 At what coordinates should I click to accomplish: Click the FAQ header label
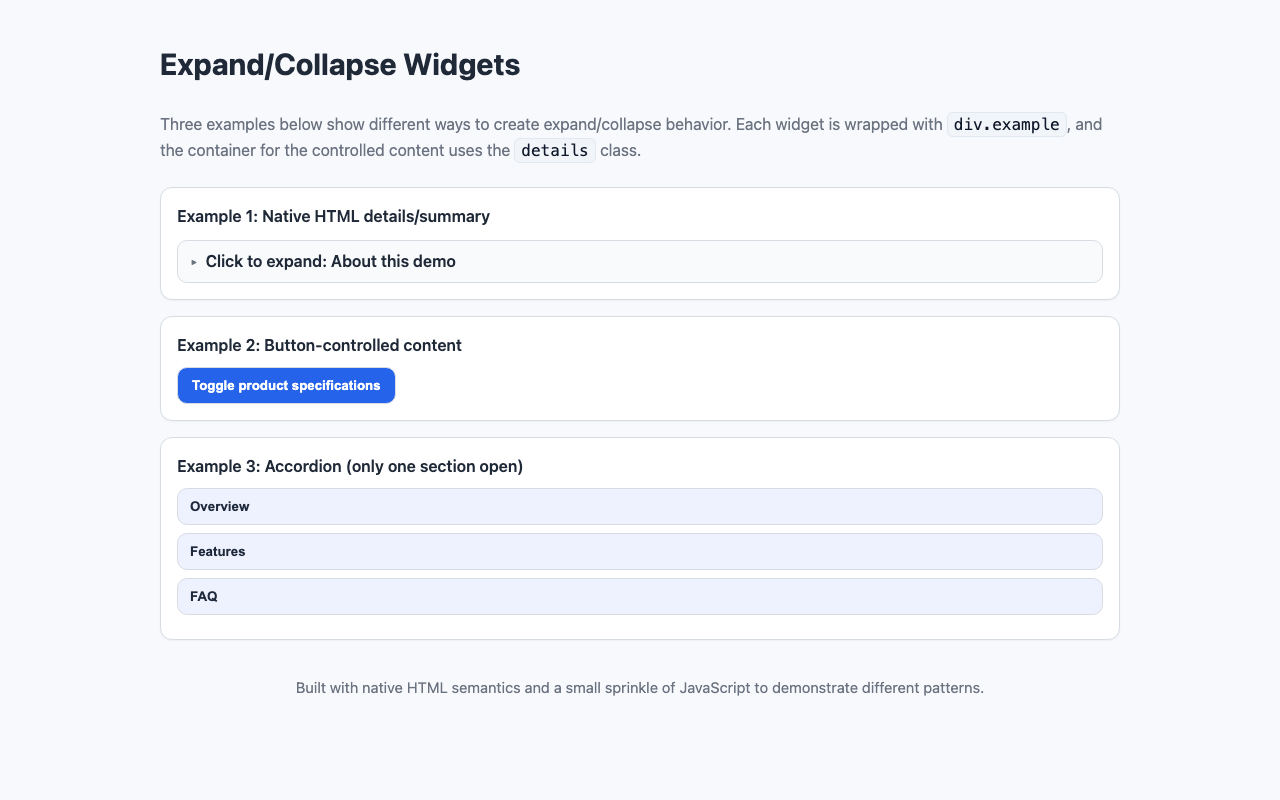(x=204, y=596)
